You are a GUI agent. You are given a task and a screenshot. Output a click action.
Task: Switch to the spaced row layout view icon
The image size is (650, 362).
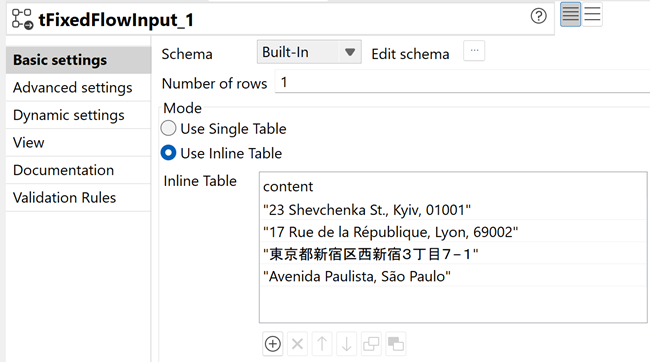pyautogui.click(x=592, y=14)
